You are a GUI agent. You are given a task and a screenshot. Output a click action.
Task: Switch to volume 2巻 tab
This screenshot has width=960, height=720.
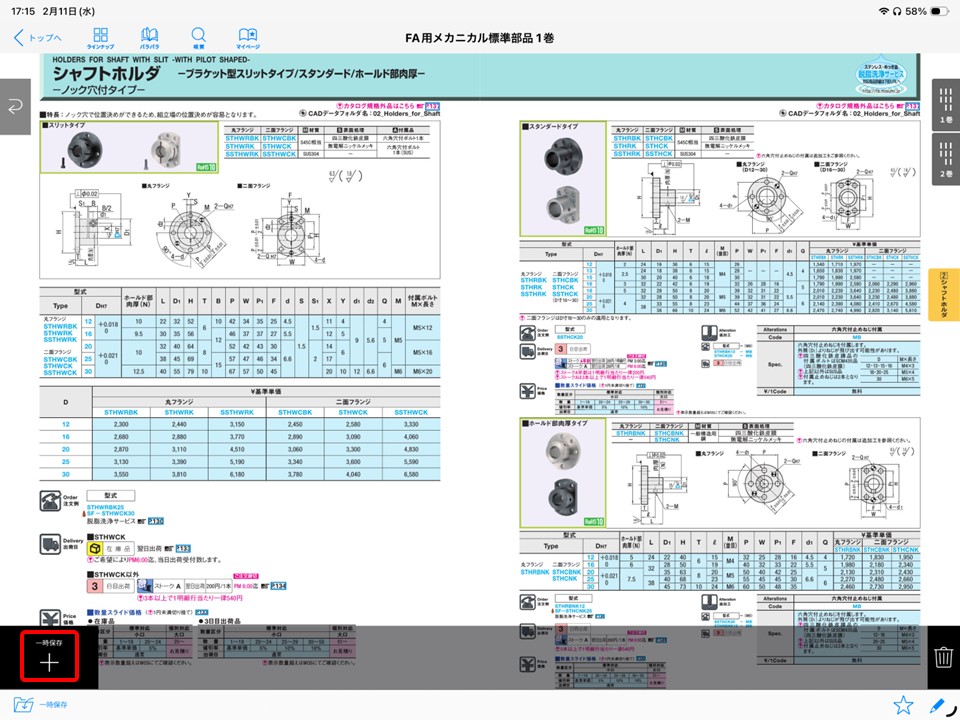(x=945, y=159)
